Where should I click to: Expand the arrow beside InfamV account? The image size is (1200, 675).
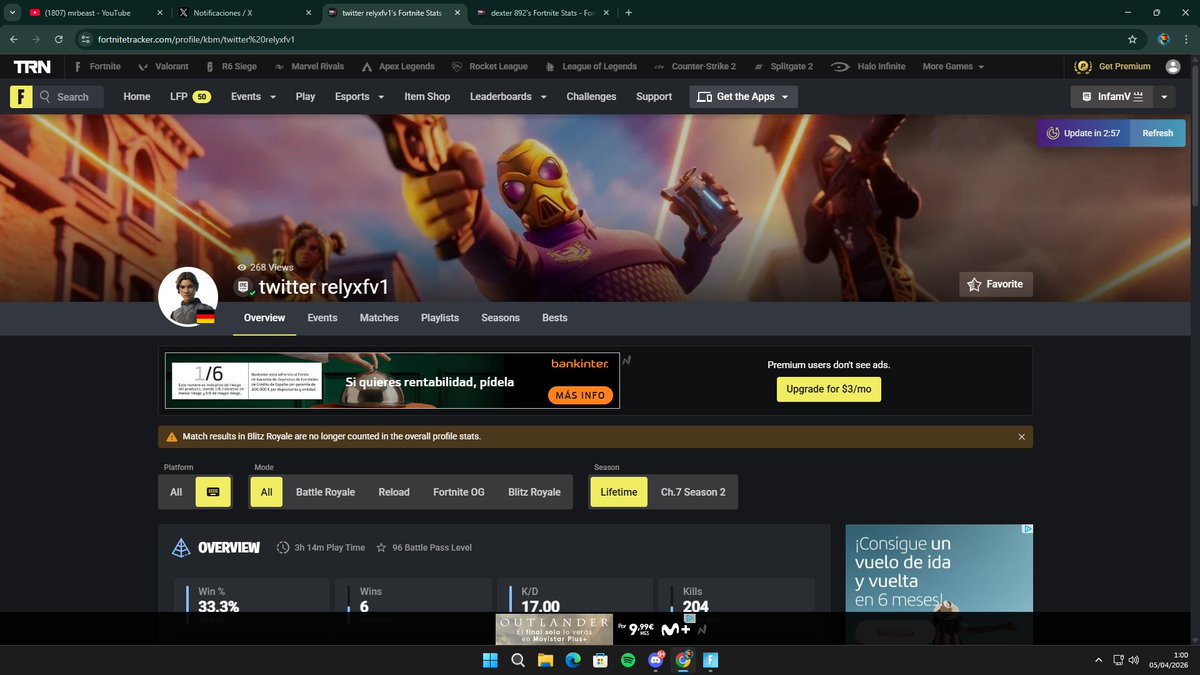pyautogui.click(x=1165, y=97)
